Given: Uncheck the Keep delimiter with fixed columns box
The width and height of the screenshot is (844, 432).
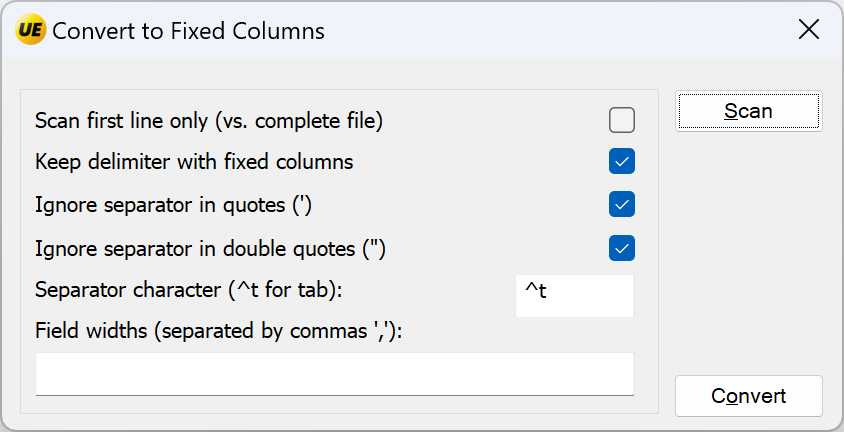Looking at the screenshot, I should [x=622, y=161].
